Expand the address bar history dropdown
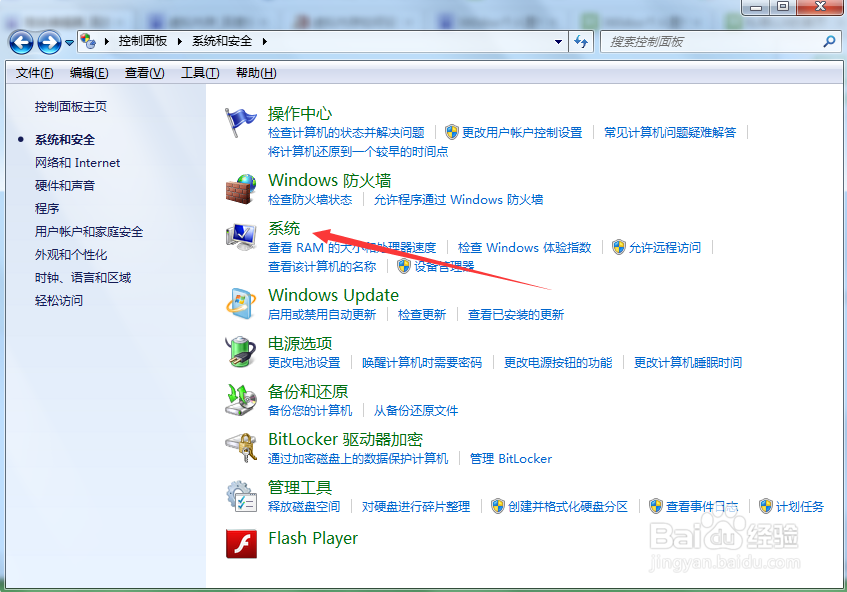847x592 pixels. [x=559, y=42]
